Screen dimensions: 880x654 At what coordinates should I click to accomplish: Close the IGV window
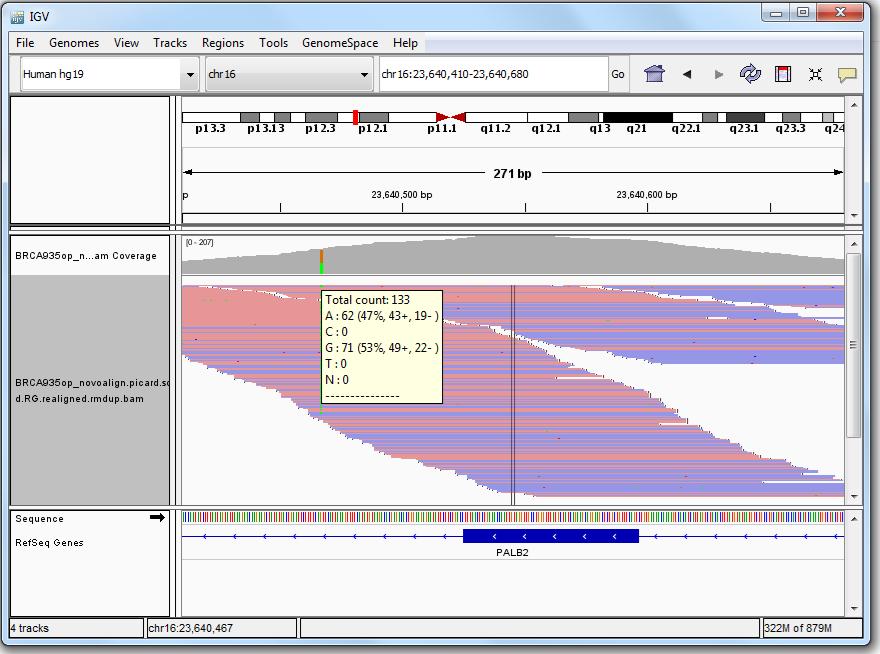coord(840,13)
